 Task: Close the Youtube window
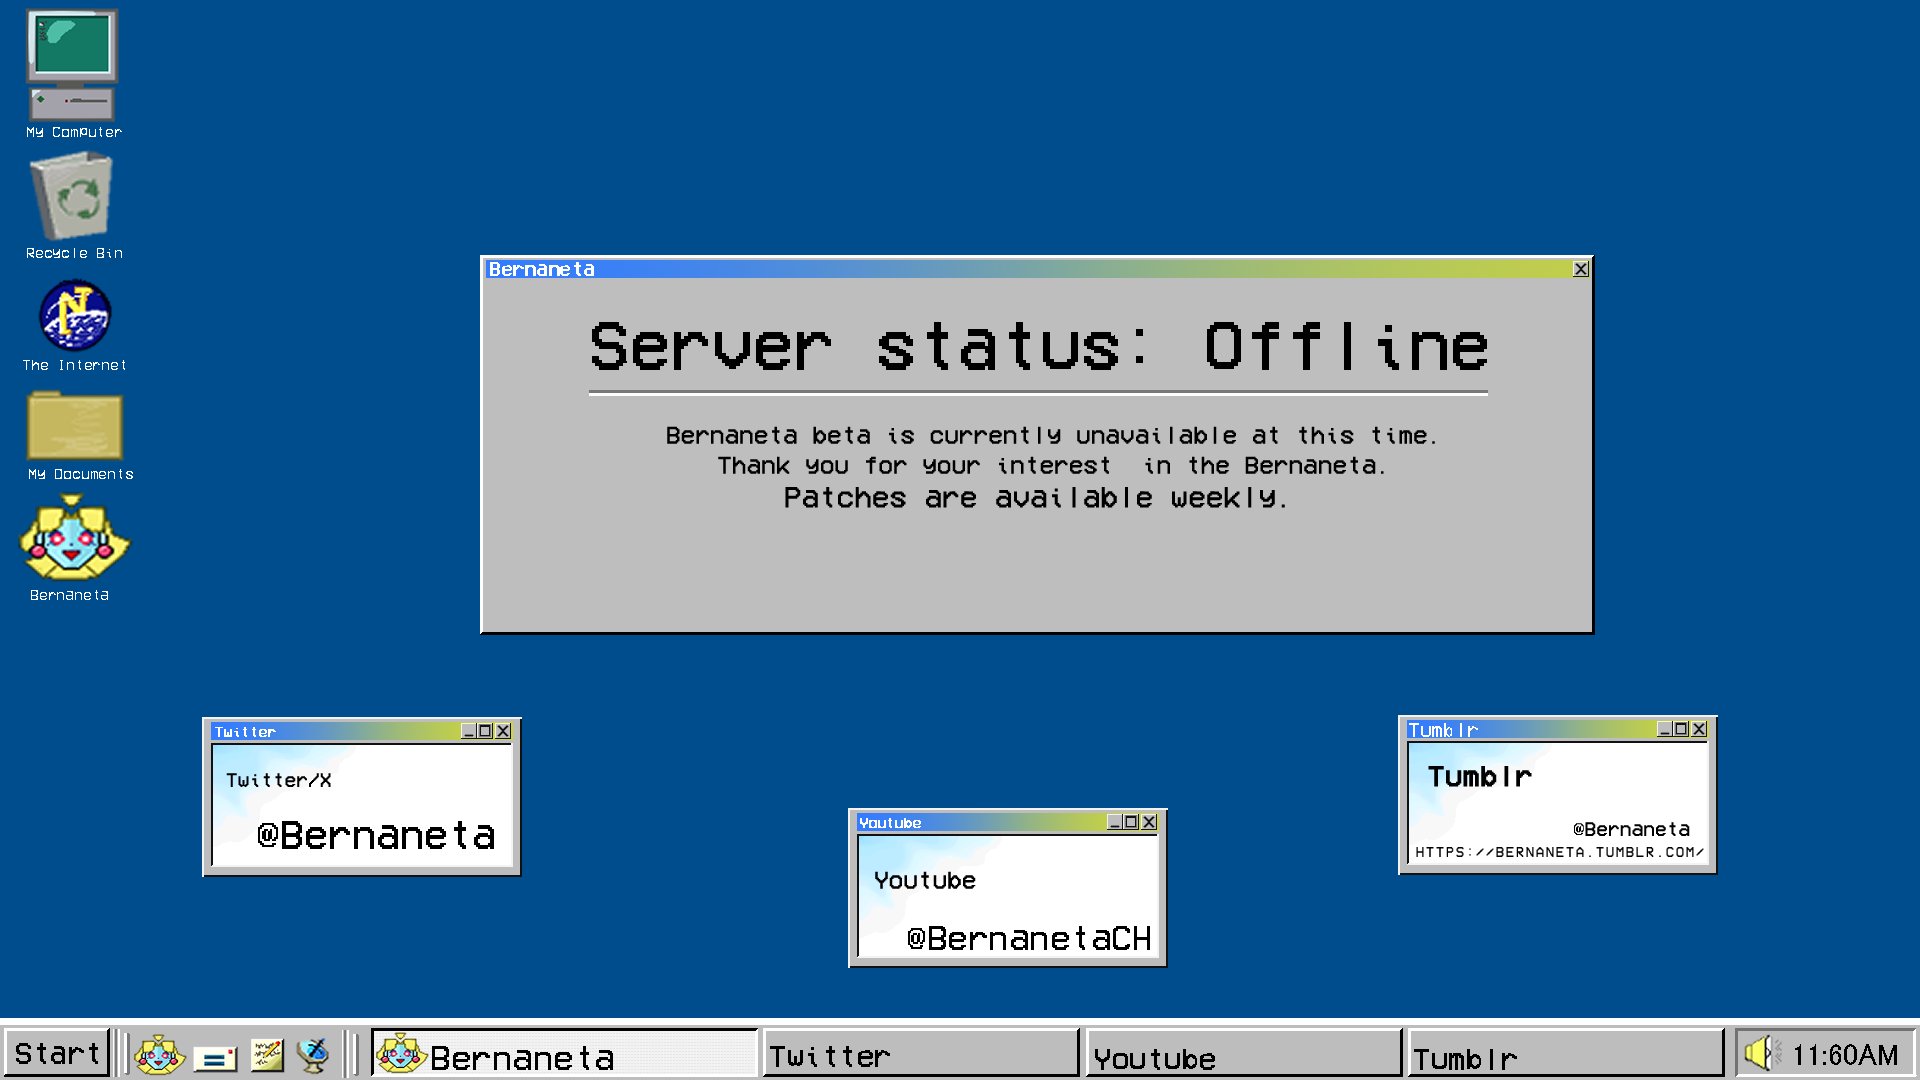pyautogui.click(x=1149, y=822)
